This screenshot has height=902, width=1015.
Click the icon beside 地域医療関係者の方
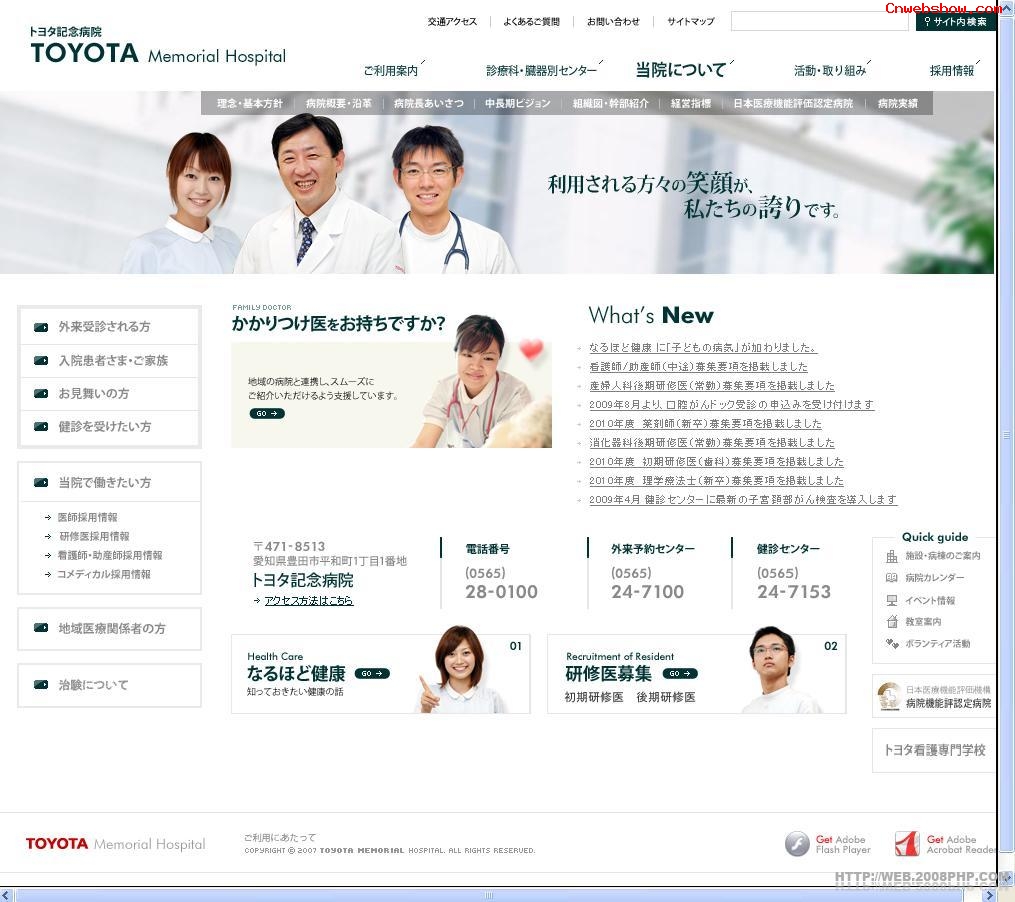[41, 628]
